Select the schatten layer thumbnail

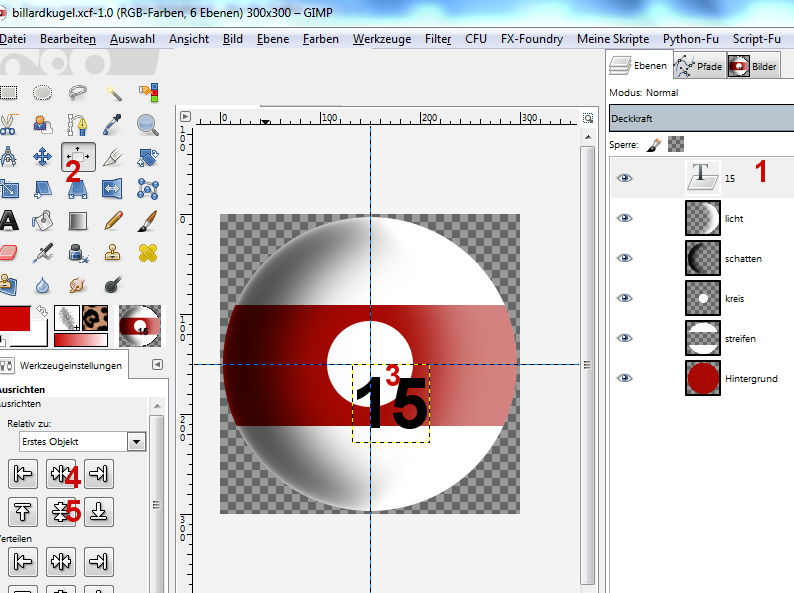702,258
